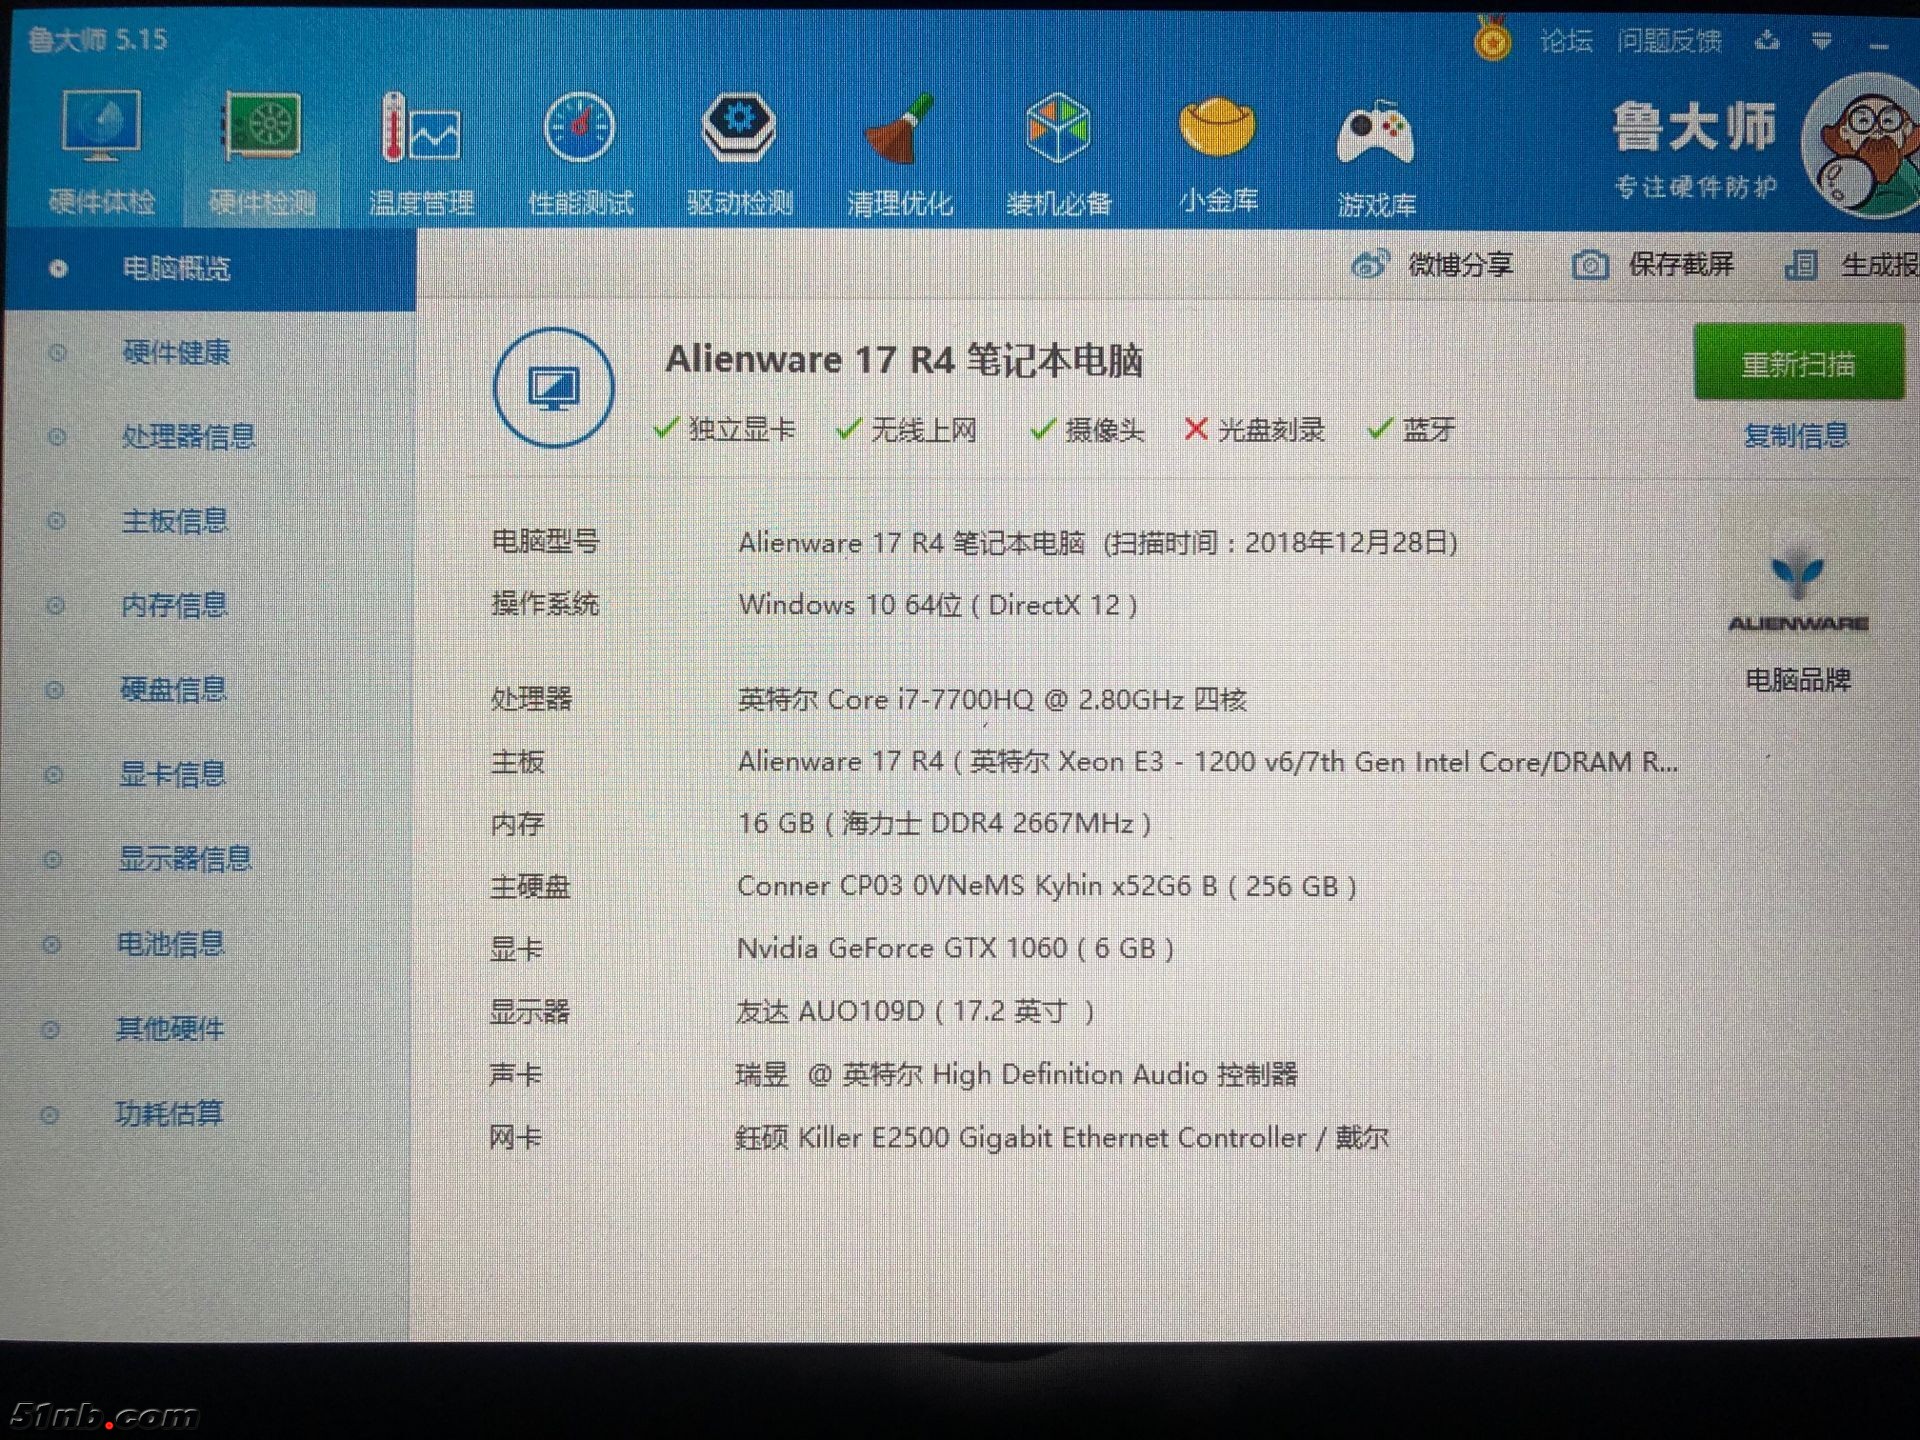Select 显卡信息 sidebar item
Screen dimensions: 1920x1440
click(x=172, y=774)
